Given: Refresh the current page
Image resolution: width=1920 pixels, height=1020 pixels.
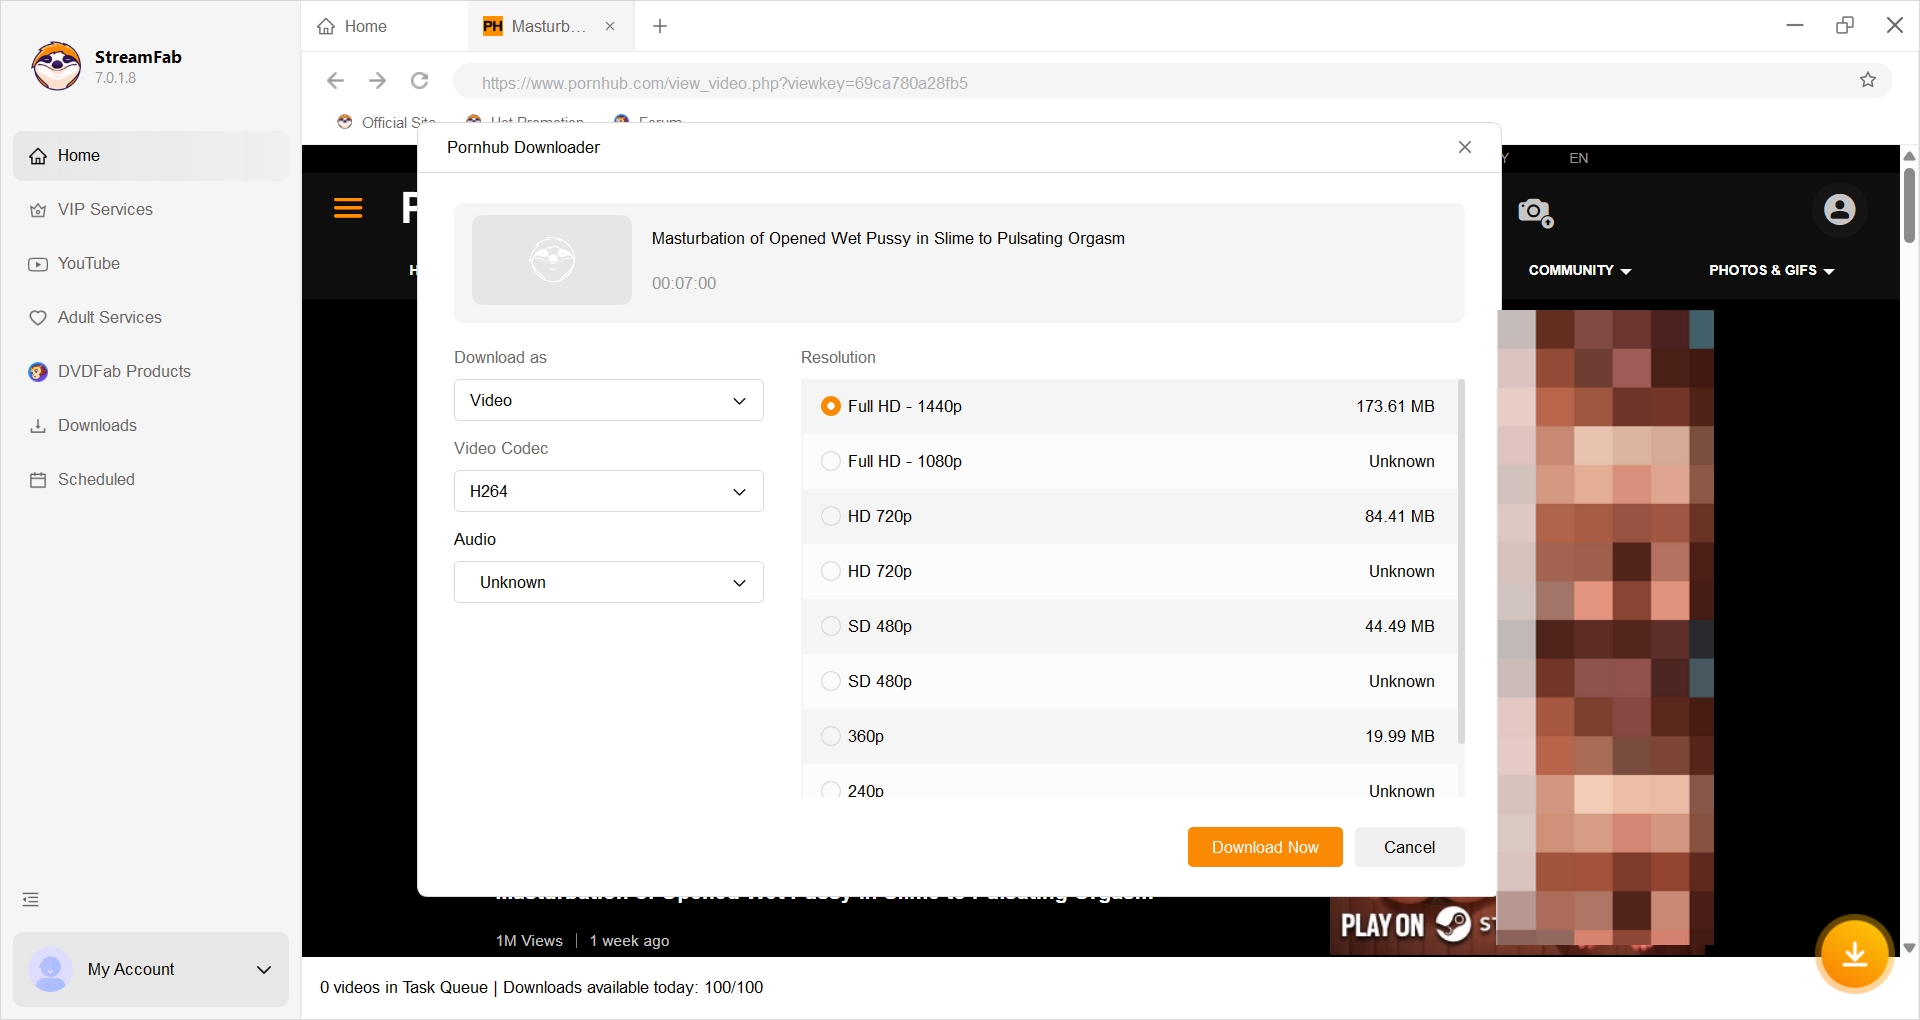Looking at the screenshot, I should point(419,81).
